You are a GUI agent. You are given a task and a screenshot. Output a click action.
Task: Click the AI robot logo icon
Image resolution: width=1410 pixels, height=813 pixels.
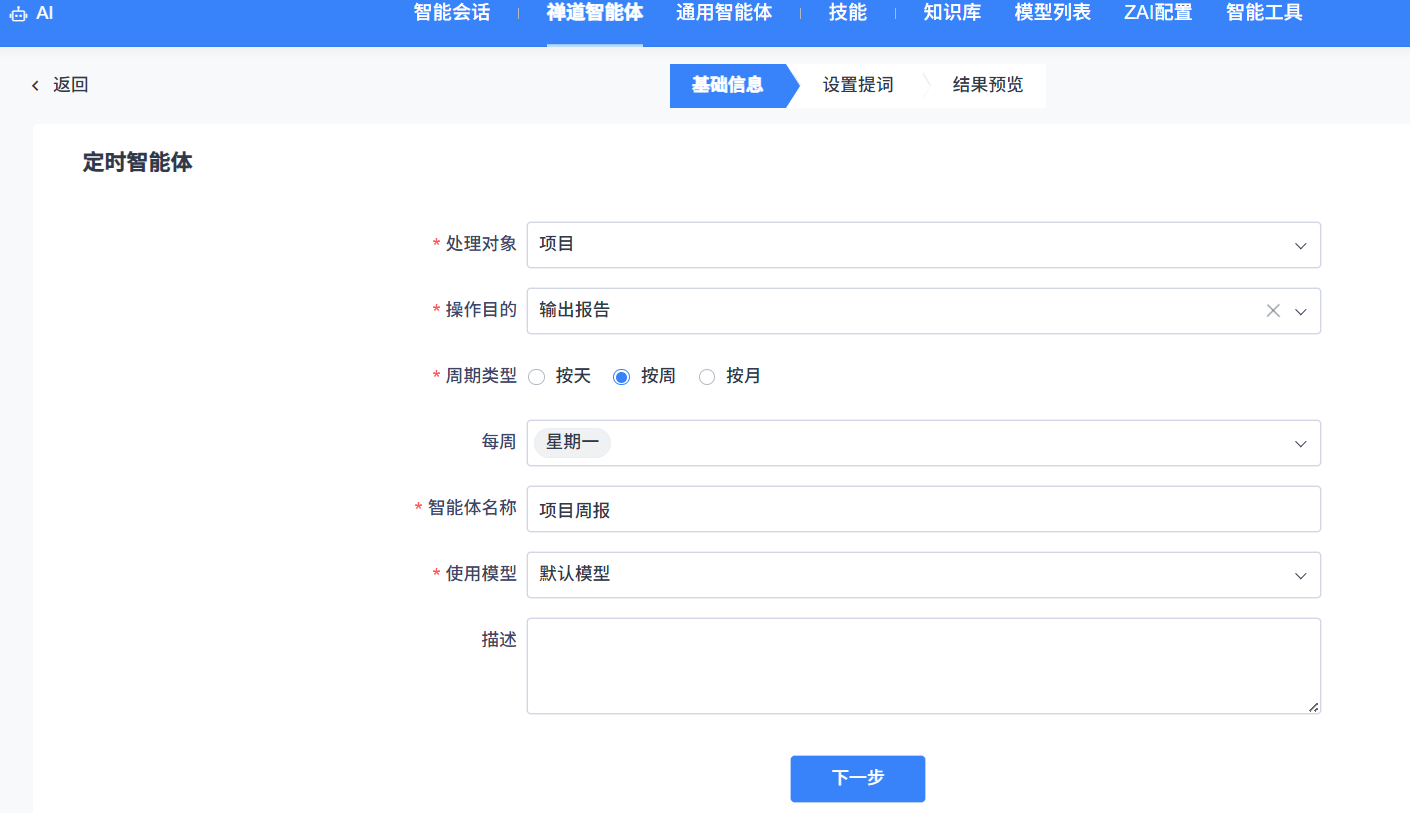[x=17, y=14]
